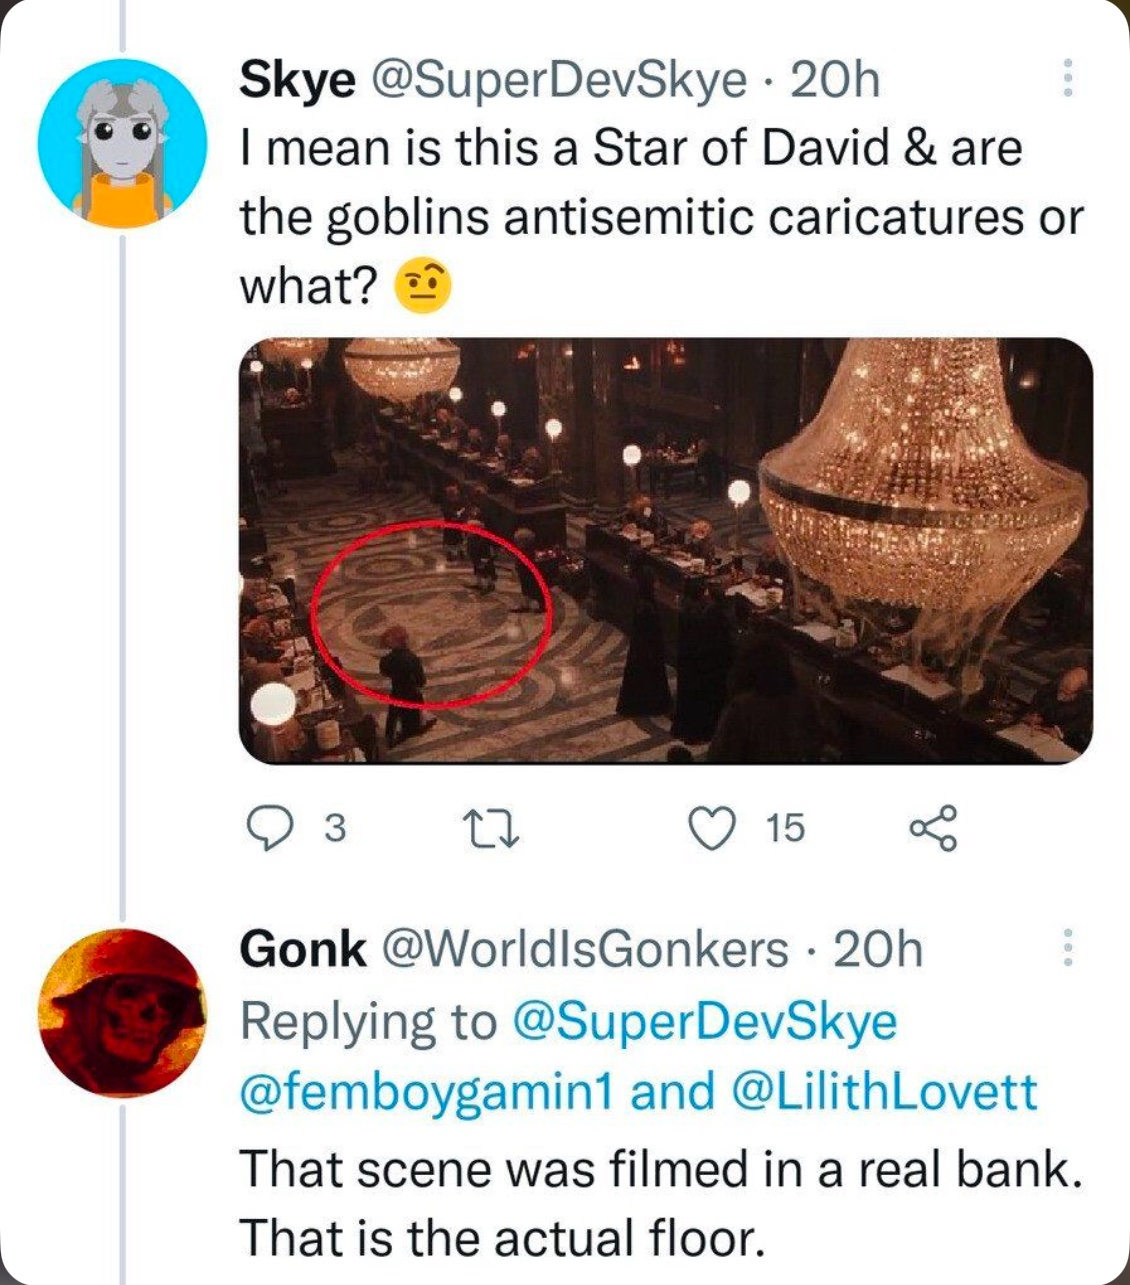Screen dimensions: 1130x1285
Task: Share Skye's tweet using the share icon
Action: click(x=933, y=829)
